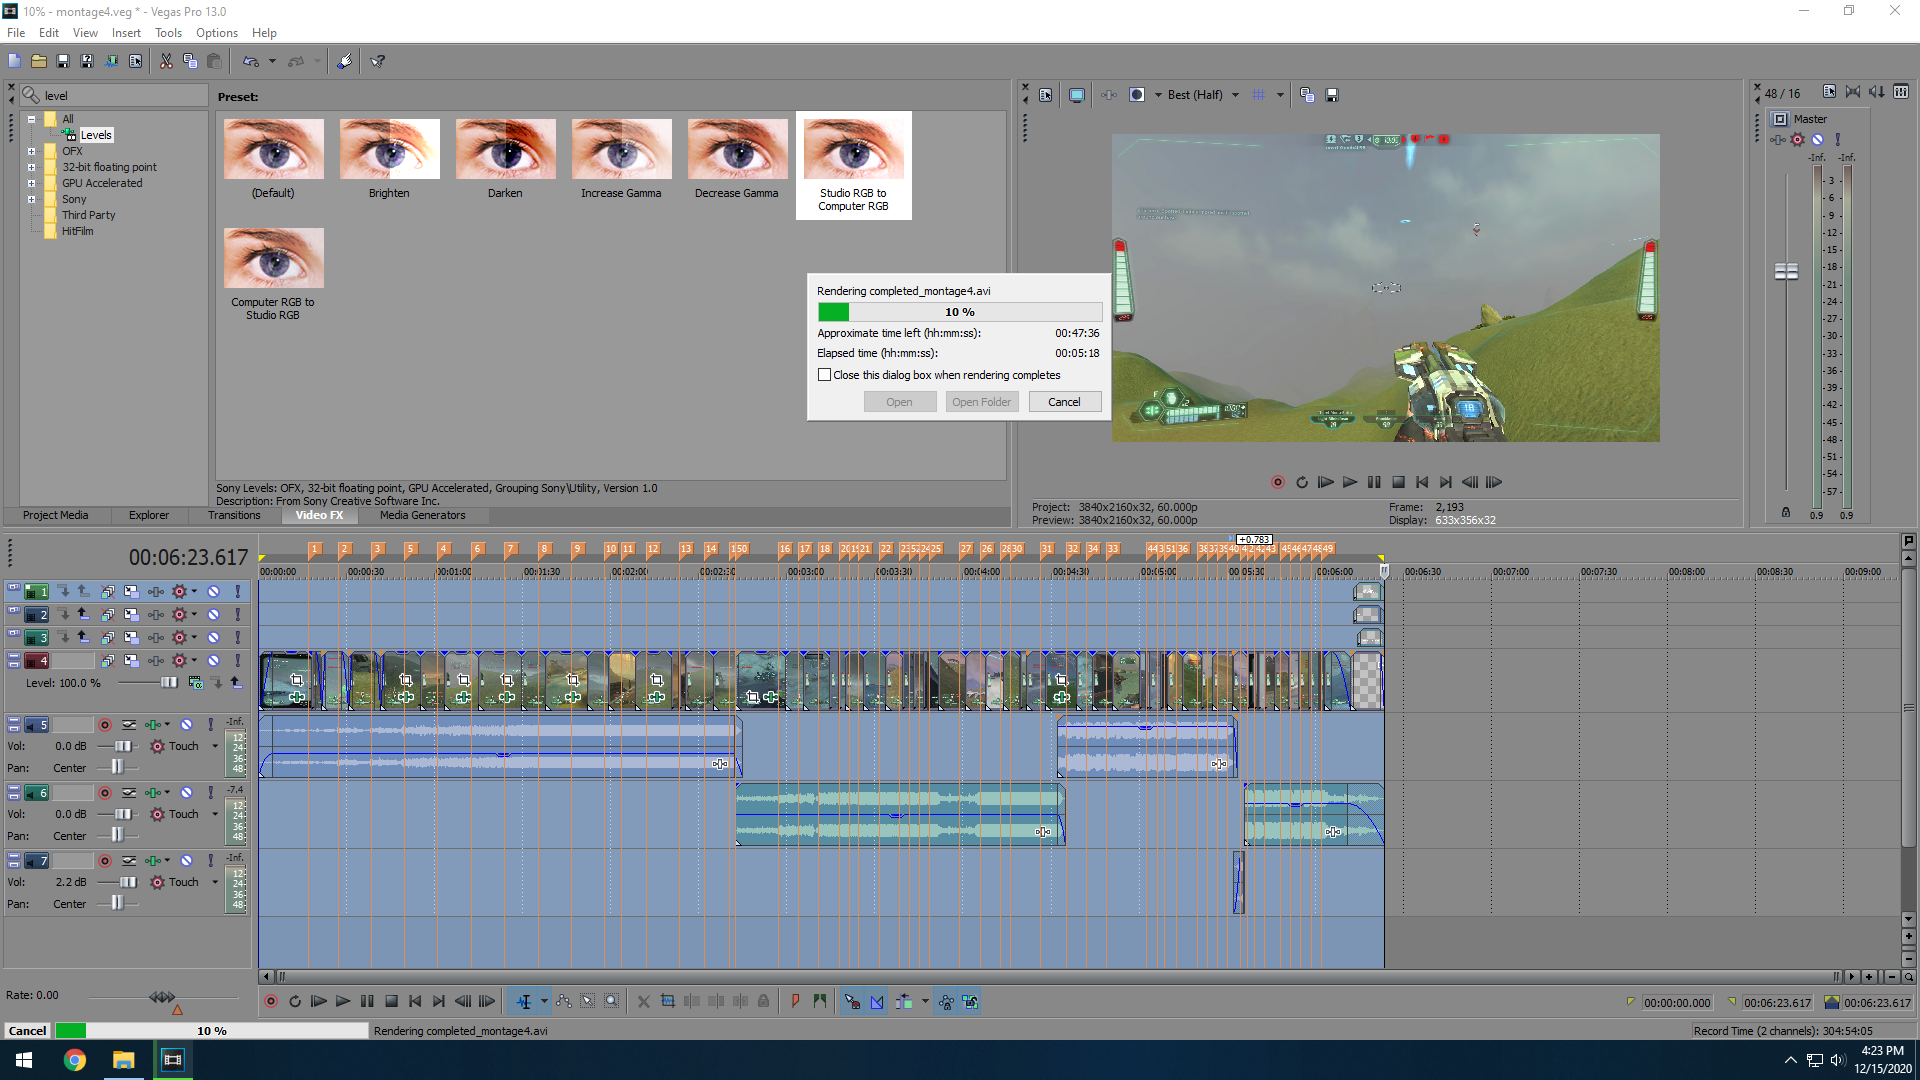Image resolution: width=1920 pixels, height=1080 pixels.
Task: Cancel the render in the dialog
Action: coord(1064,402)
